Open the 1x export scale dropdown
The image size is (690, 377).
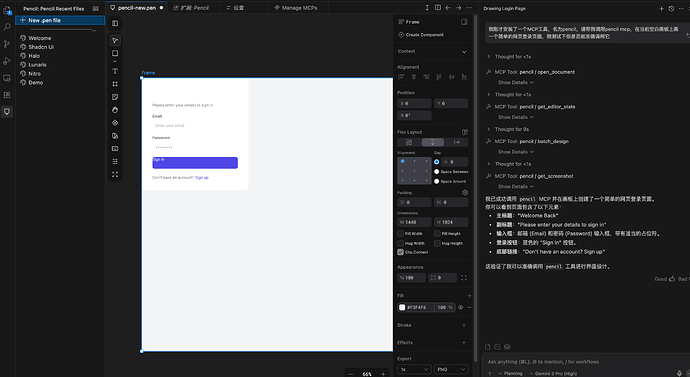coord(414,369)
